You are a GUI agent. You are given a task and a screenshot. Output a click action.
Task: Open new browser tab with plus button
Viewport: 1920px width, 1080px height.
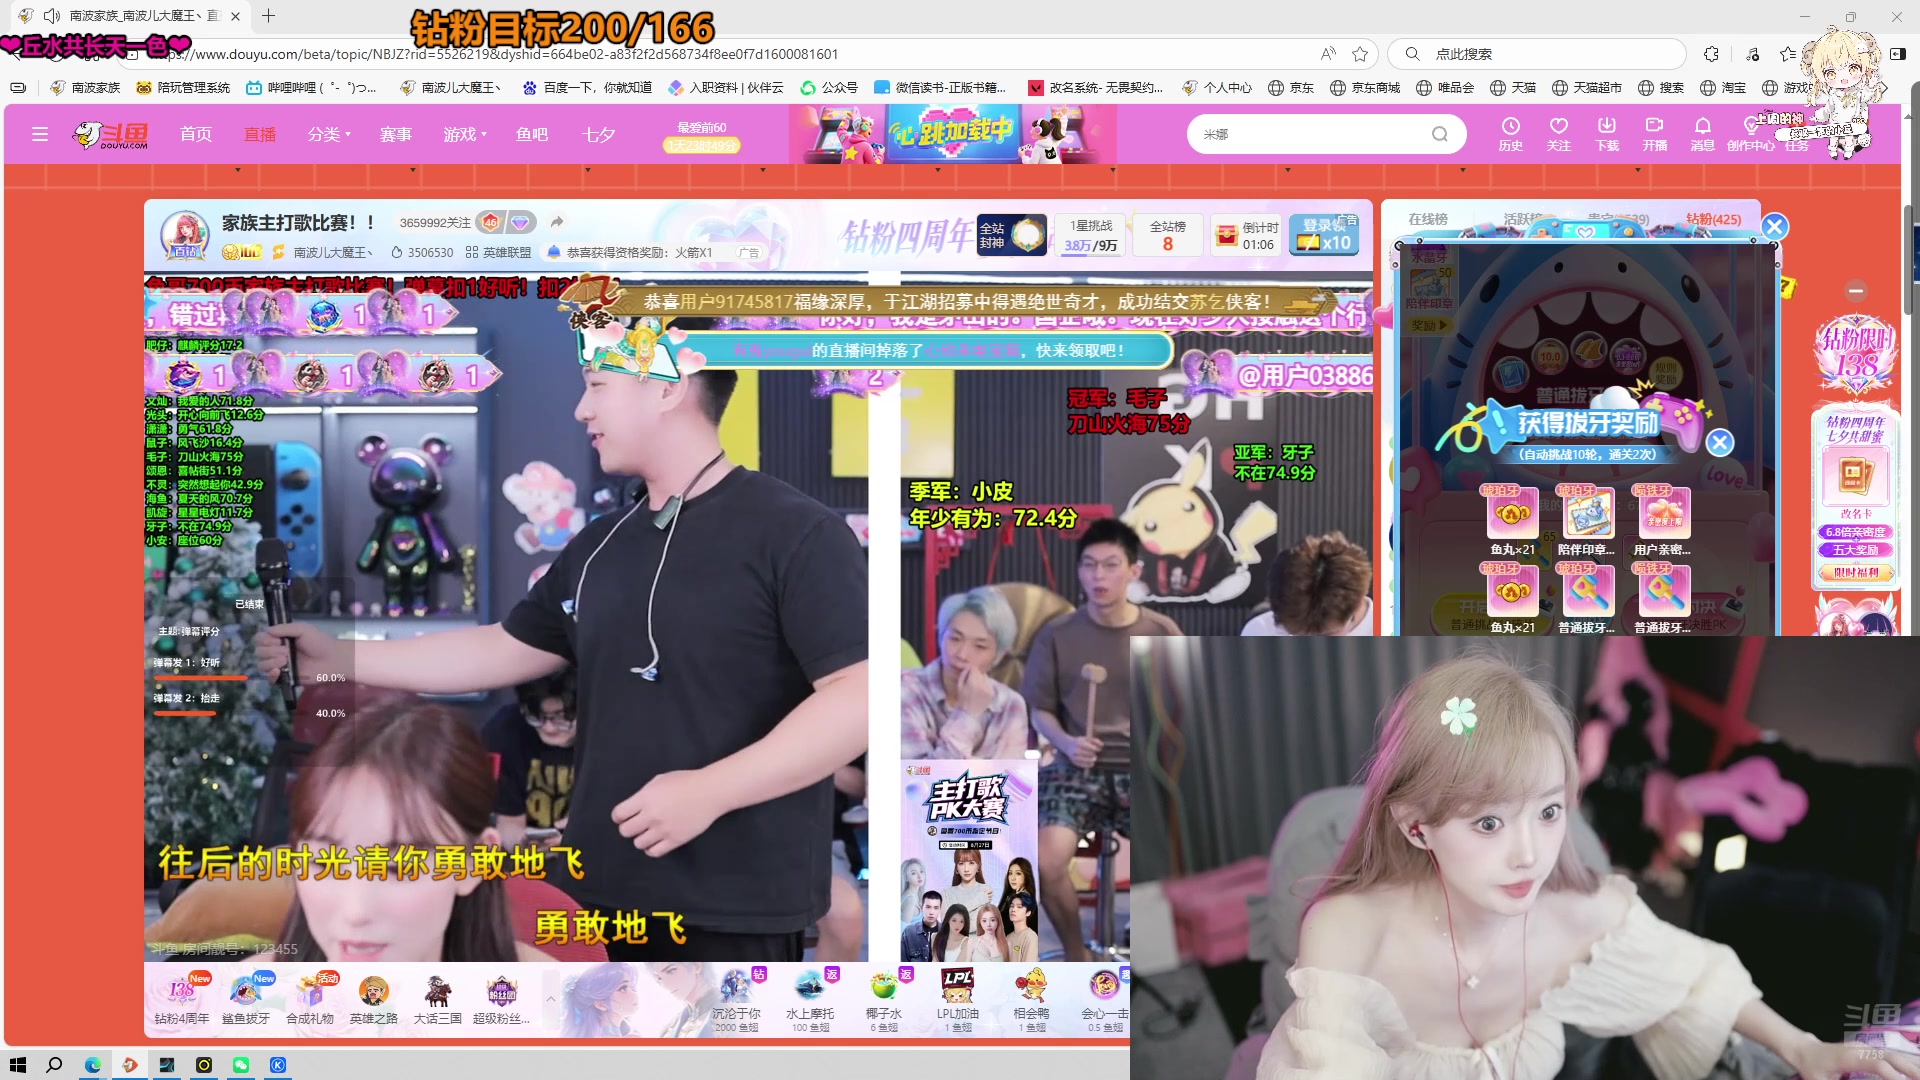pyautogui.click(x=268, y=16)
